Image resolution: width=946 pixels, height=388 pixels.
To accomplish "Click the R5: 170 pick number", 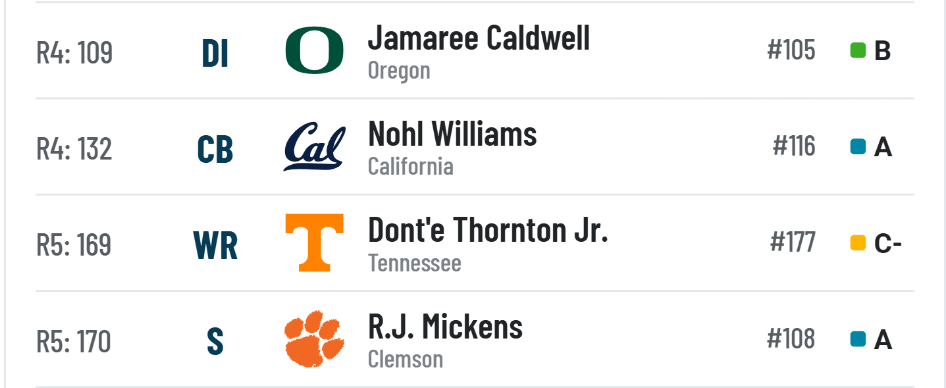I will coord(74,342).
